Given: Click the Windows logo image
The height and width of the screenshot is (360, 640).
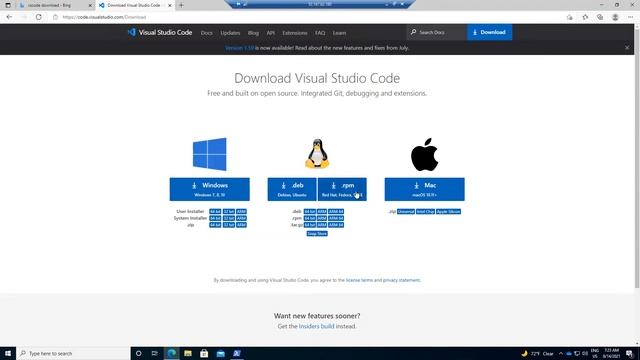Looking at the screenshot, I should tap(209, 154).
